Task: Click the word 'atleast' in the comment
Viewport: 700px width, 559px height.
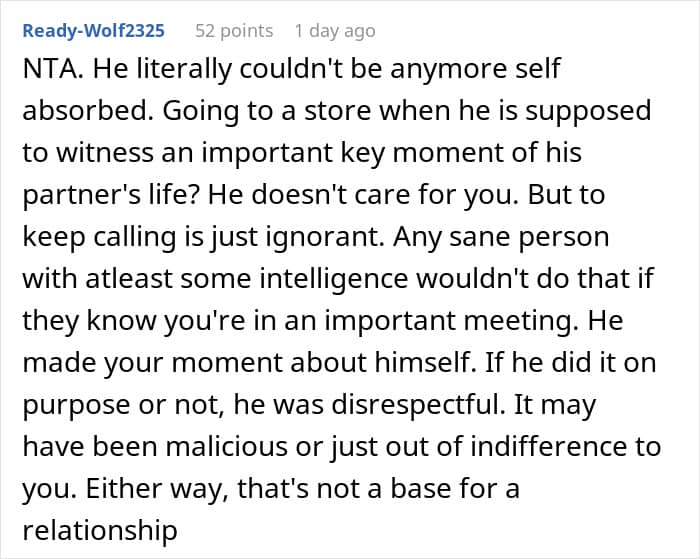Action: click(x=129, y=279)
